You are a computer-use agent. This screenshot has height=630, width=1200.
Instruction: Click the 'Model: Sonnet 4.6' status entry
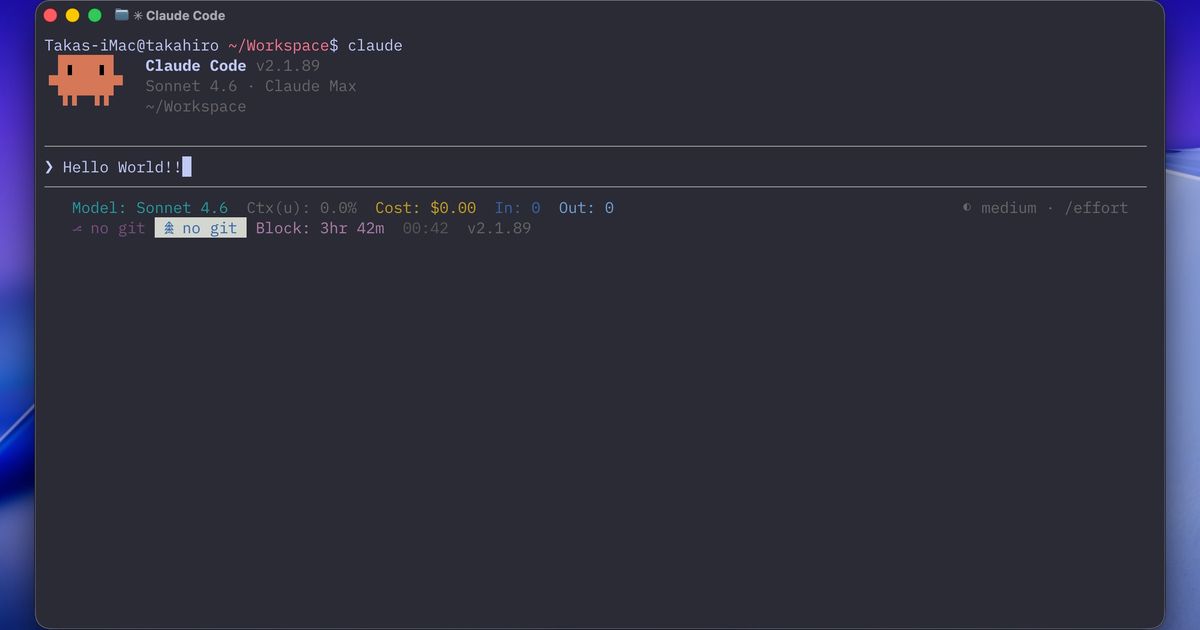pos(150,208)
